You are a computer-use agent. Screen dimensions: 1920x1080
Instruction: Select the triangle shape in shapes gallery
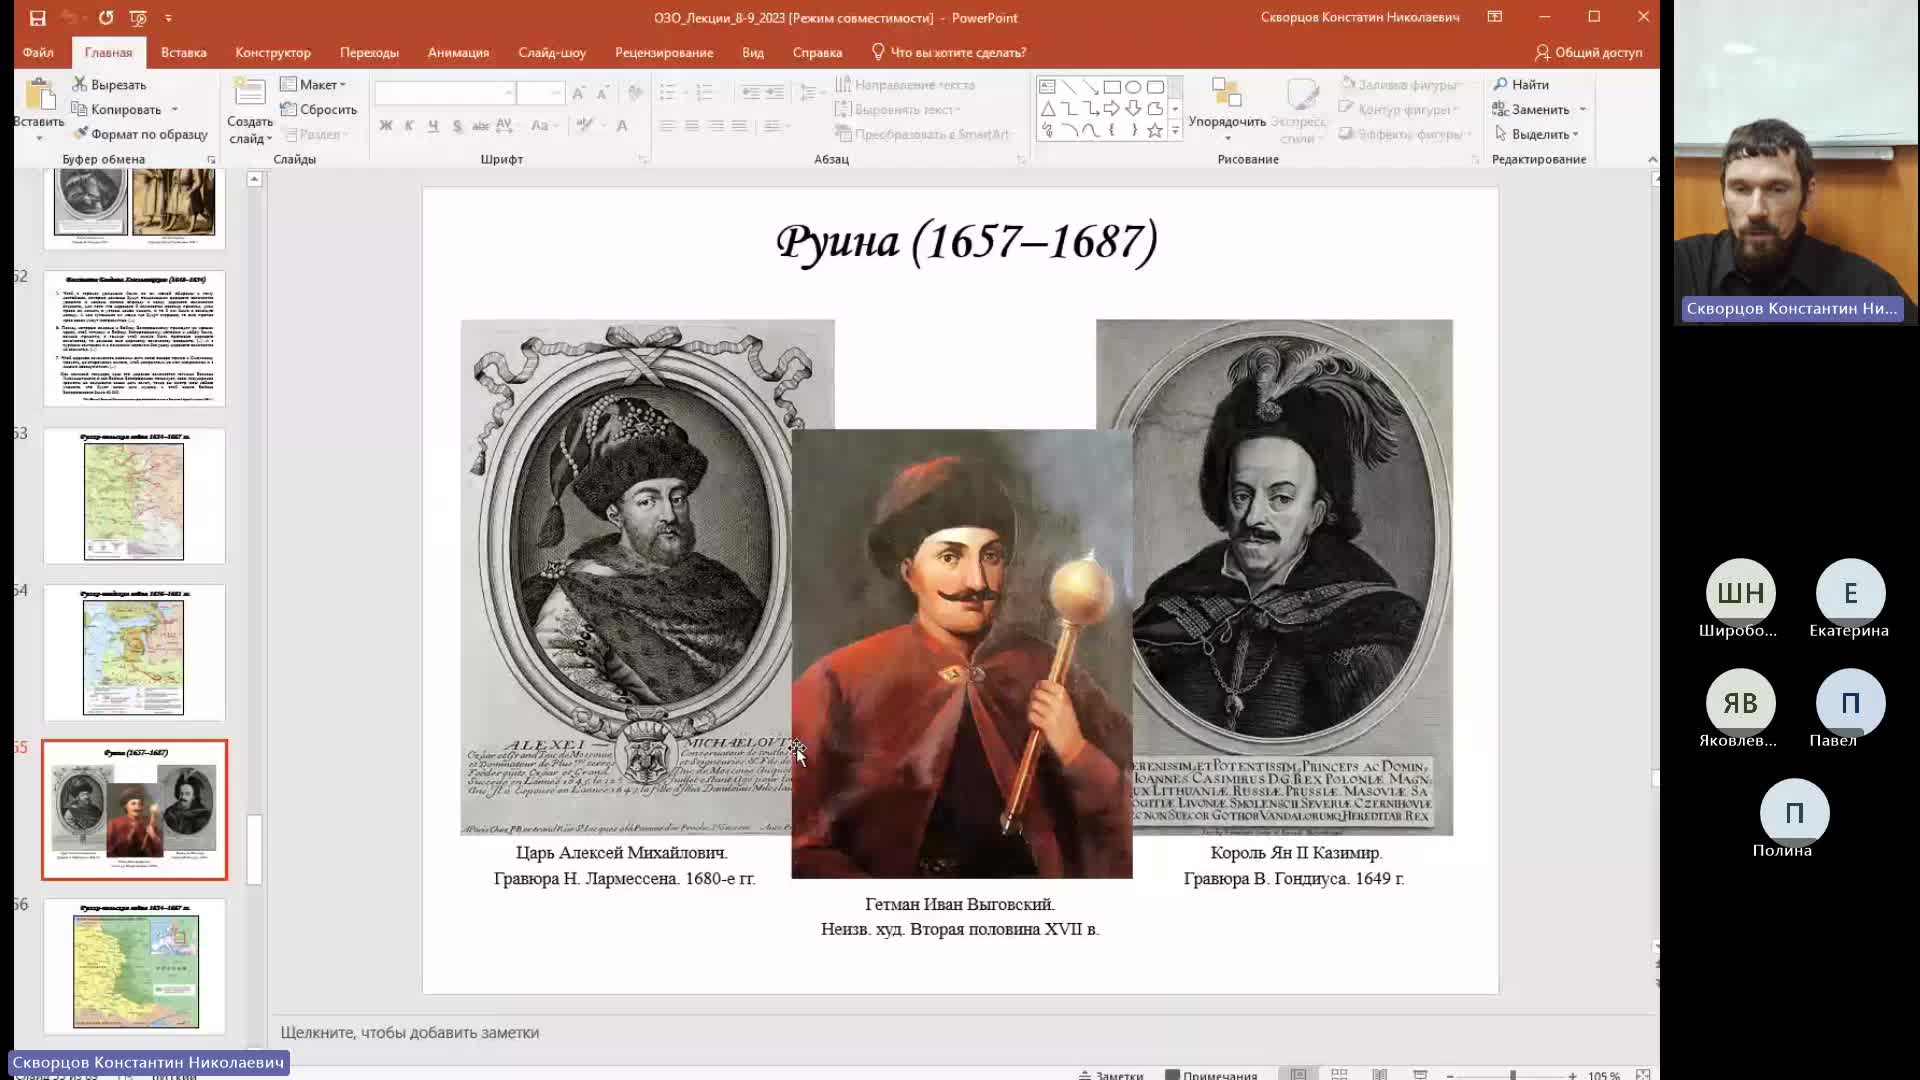pos(1047,108)
